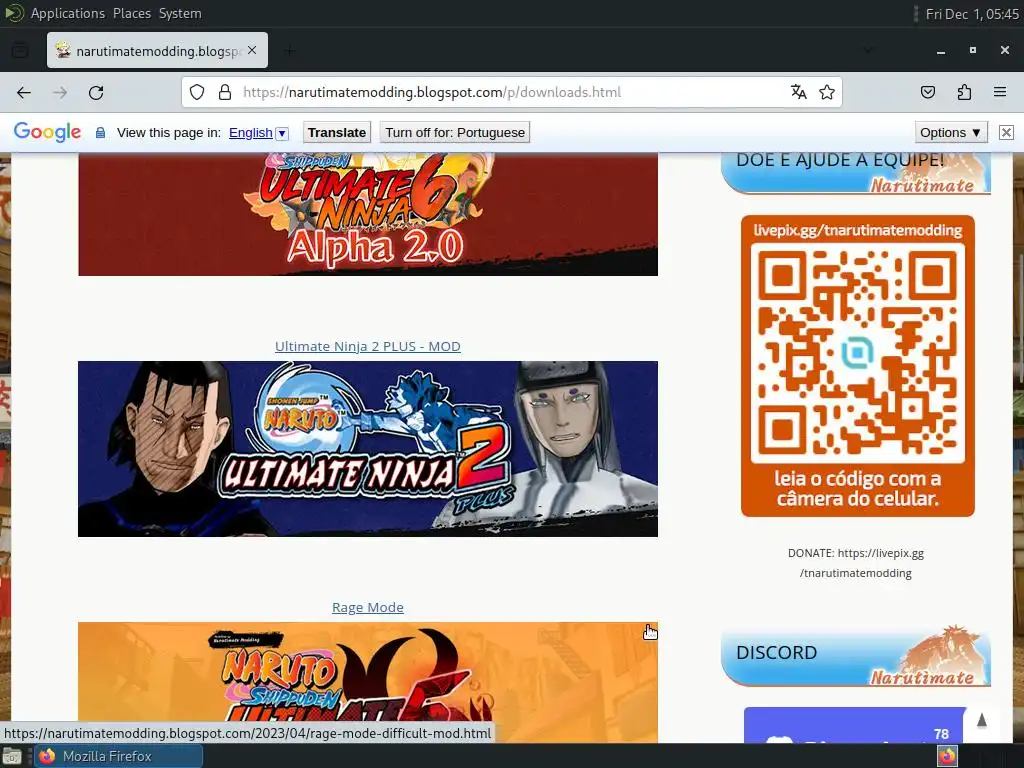Click the clock showing Fri Dec 1
The image size is (1024, 768).
point(972,14)
